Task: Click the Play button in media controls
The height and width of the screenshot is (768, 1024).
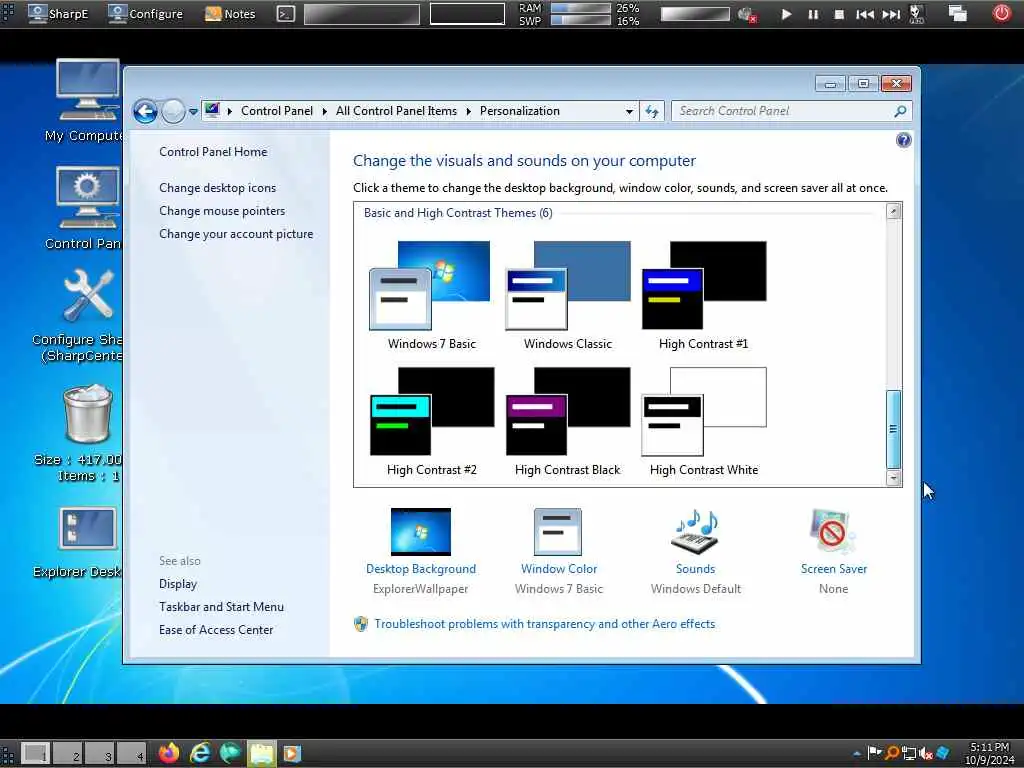Action: point(786,14)
